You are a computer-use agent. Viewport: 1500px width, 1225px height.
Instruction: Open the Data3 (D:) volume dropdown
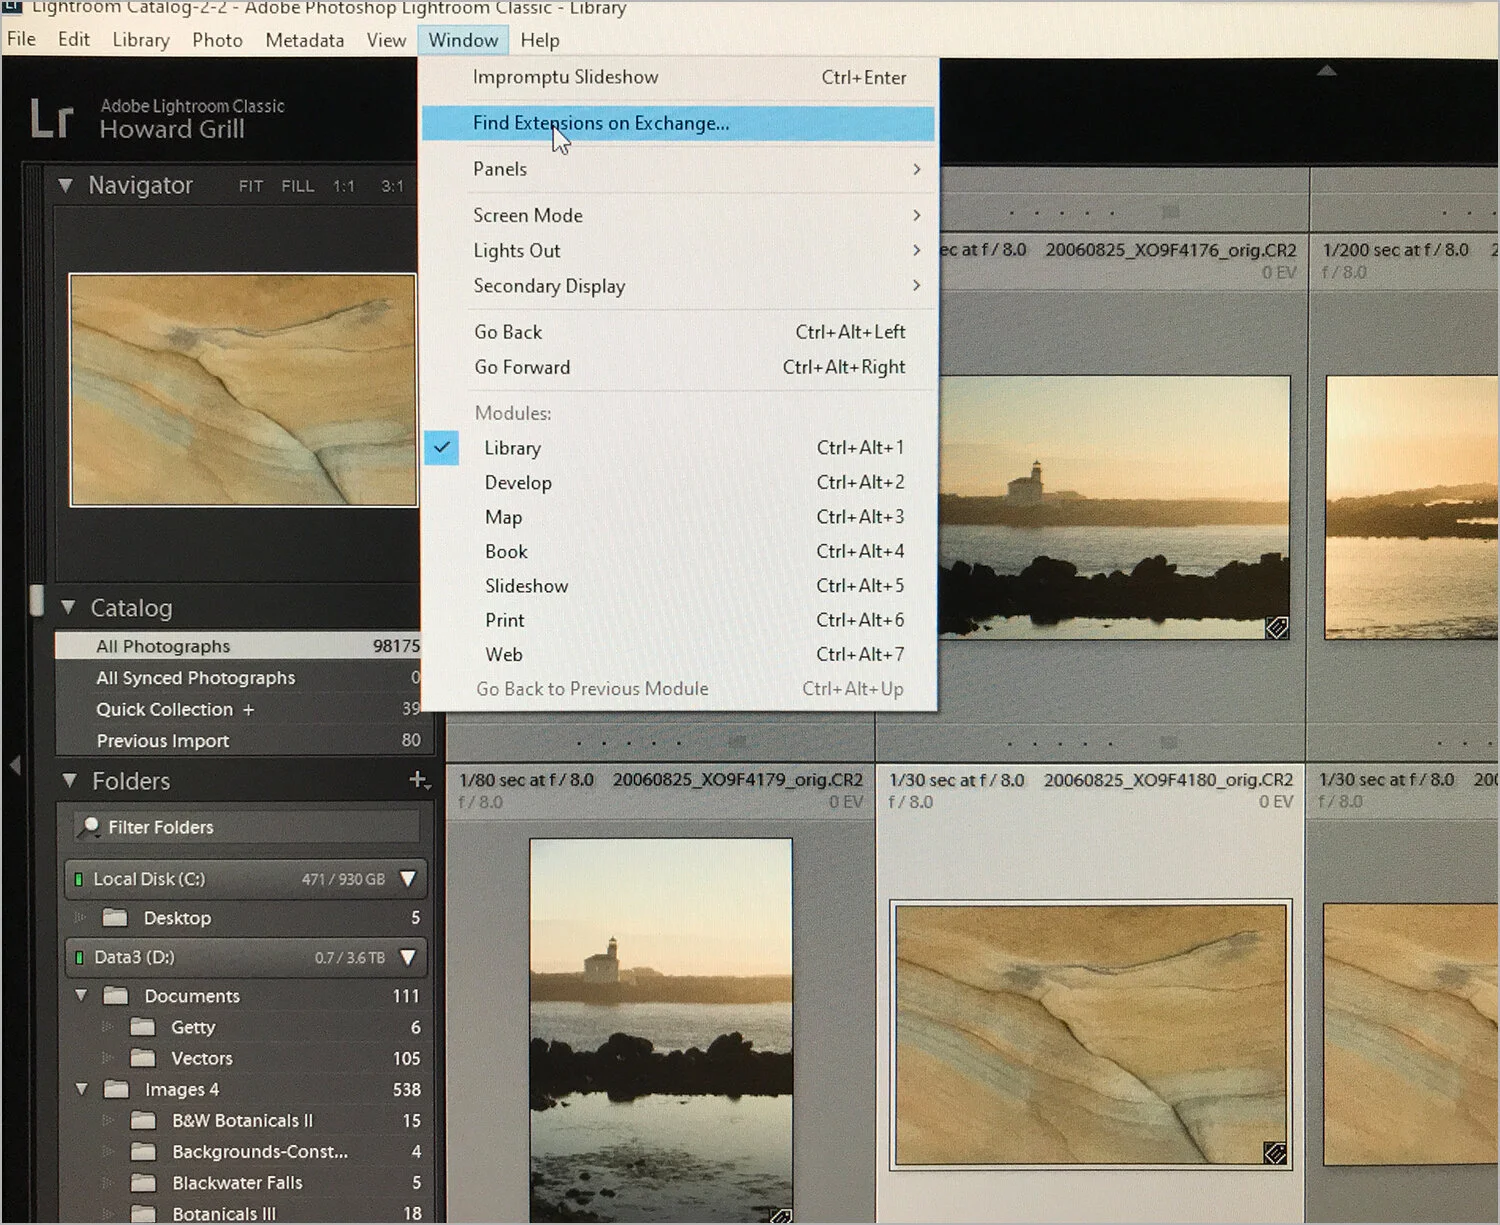pos(408,957)
